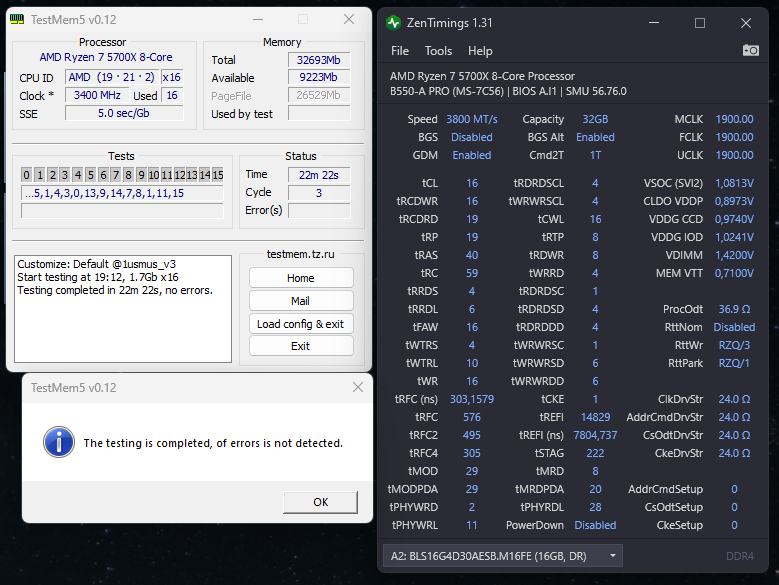Screen dimensions: 779x585
Task: Click the testmem.tz.ru link label
Action: point(301,254)
